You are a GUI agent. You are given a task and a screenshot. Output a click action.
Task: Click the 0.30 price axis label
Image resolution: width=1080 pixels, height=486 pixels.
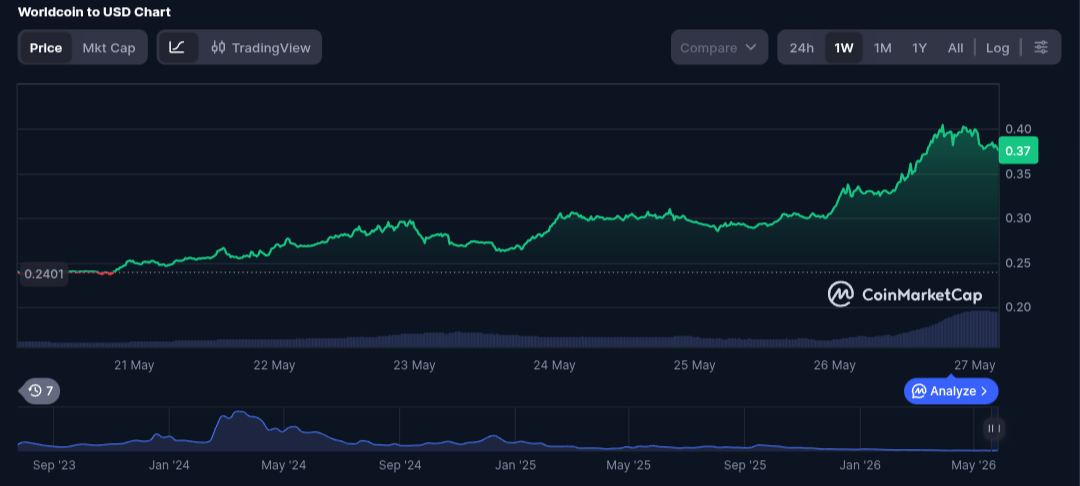pyautogui.click(x=1018, y=218)
